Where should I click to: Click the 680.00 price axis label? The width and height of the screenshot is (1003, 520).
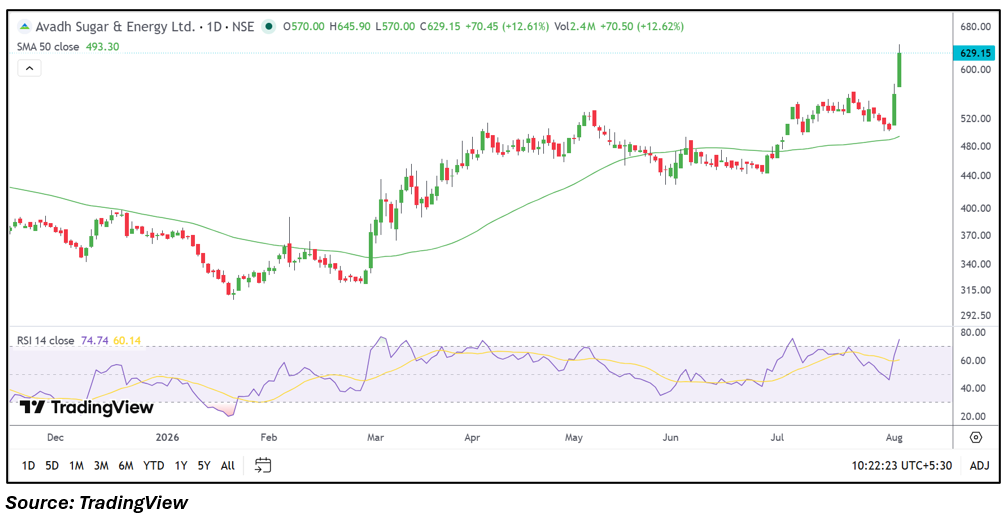coord(975,27)
